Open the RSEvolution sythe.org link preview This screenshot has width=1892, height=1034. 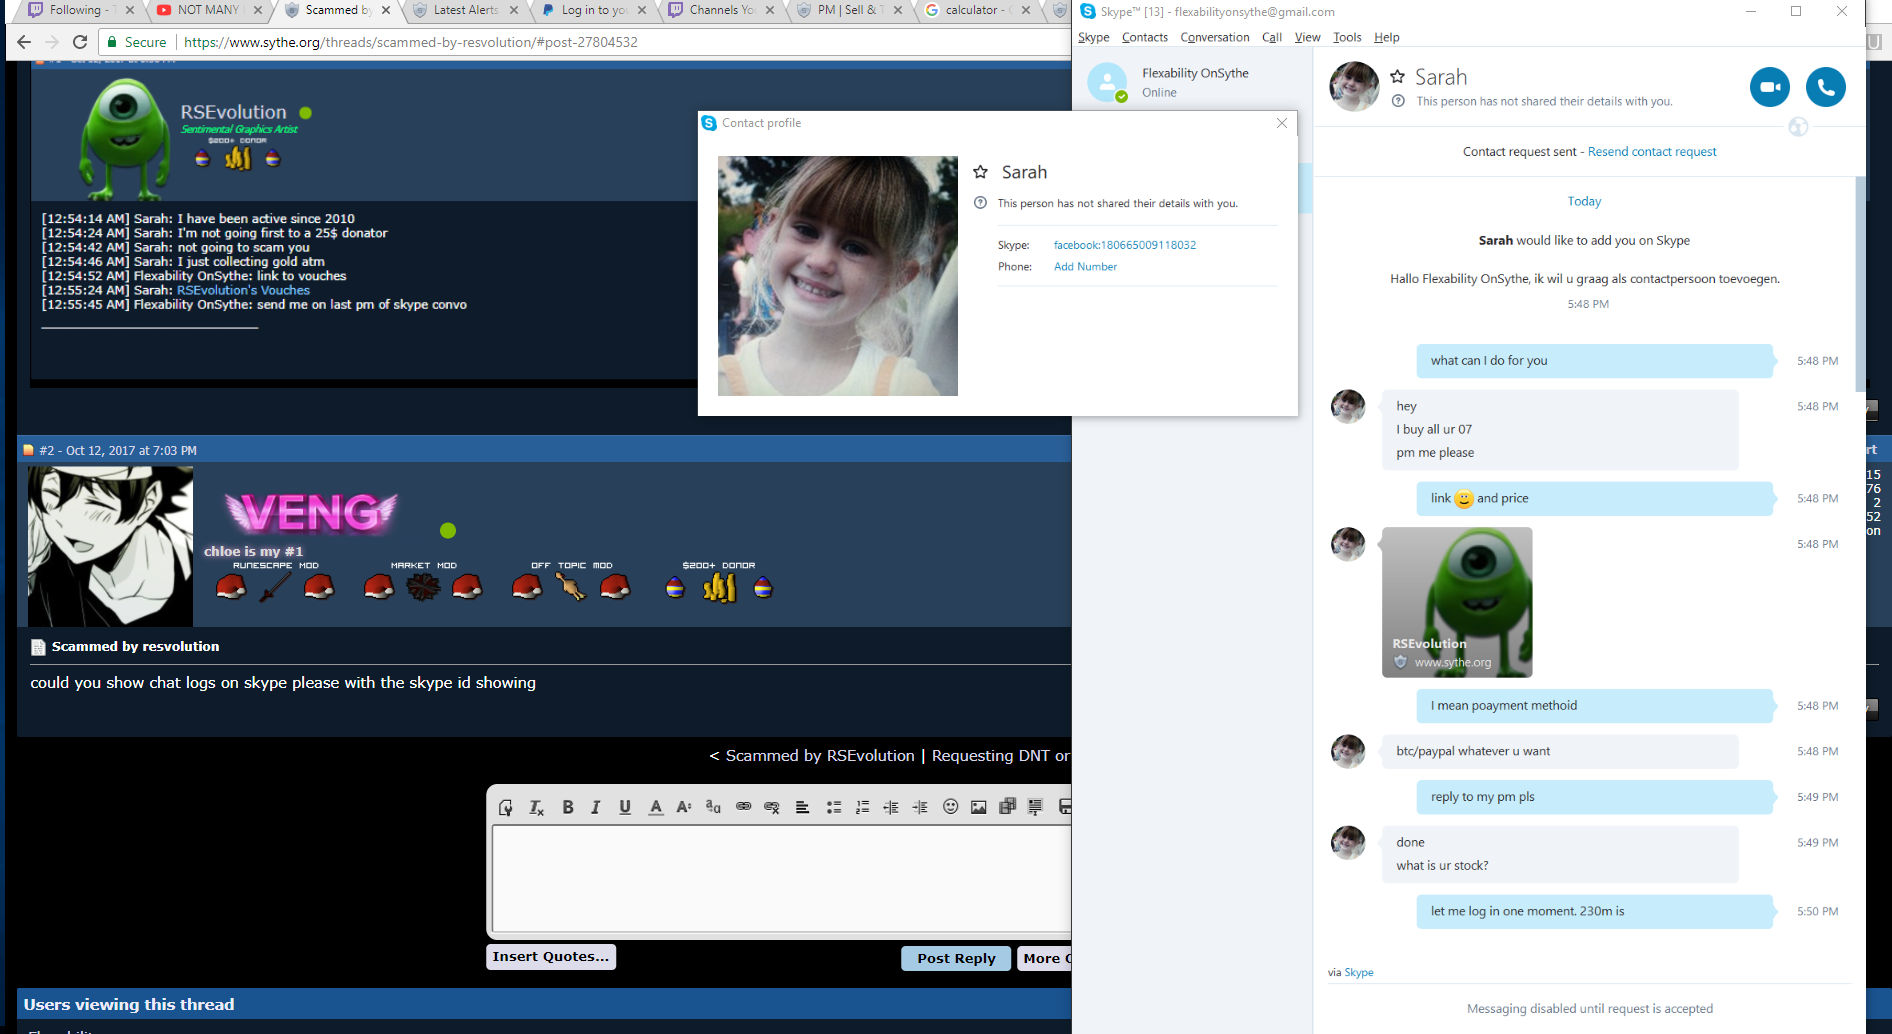tap(1457, 602)
